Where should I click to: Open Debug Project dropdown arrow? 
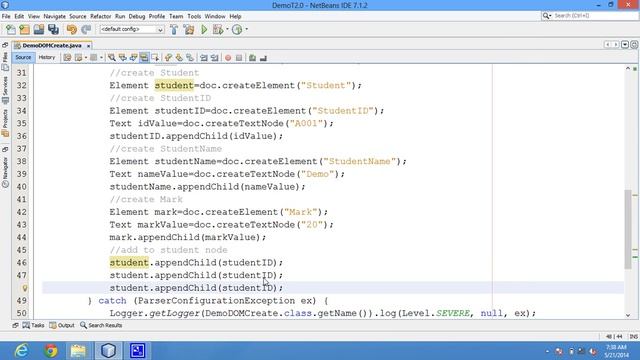point(227,29)
